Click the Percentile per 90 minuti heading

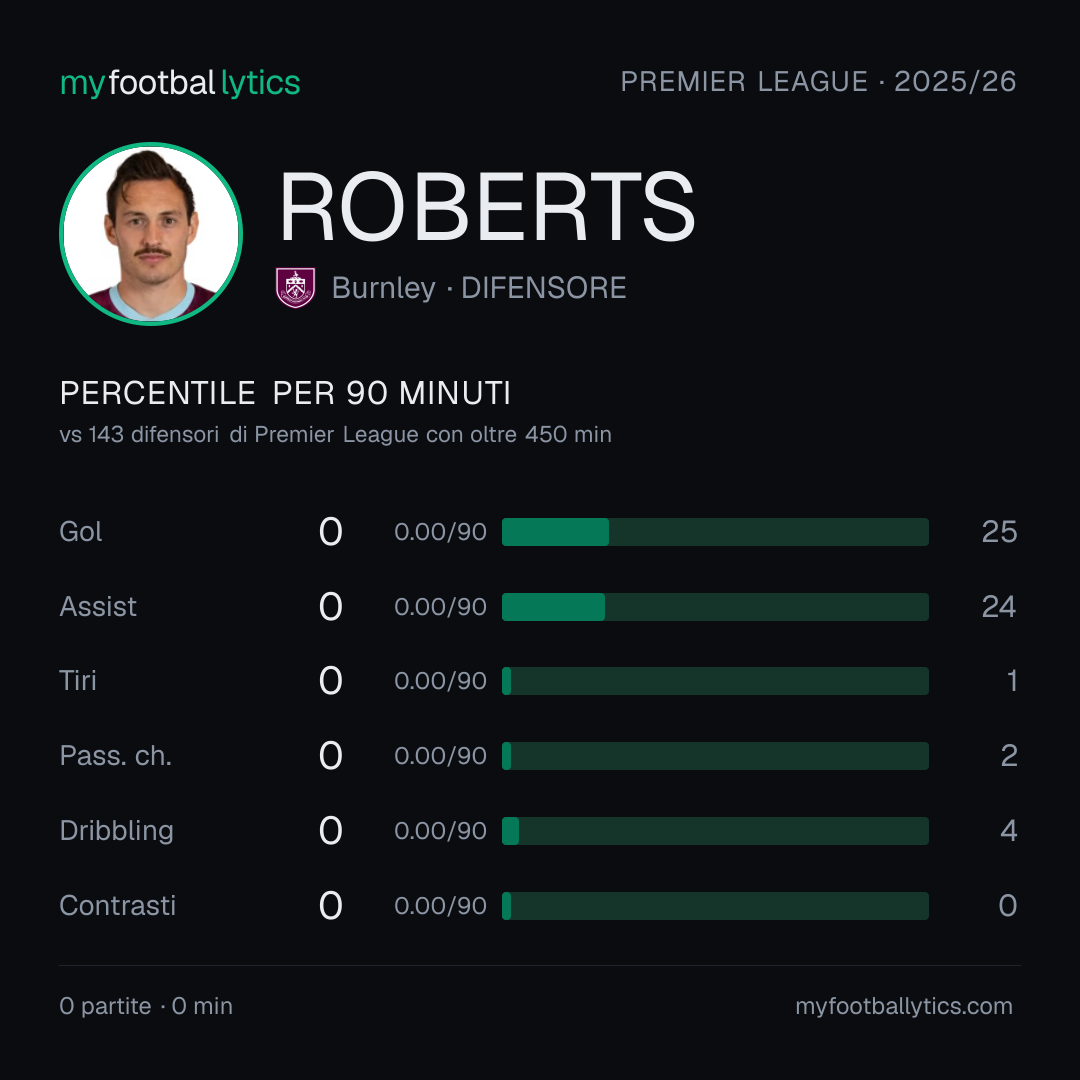pyautogui.click(x=285, y=393)
